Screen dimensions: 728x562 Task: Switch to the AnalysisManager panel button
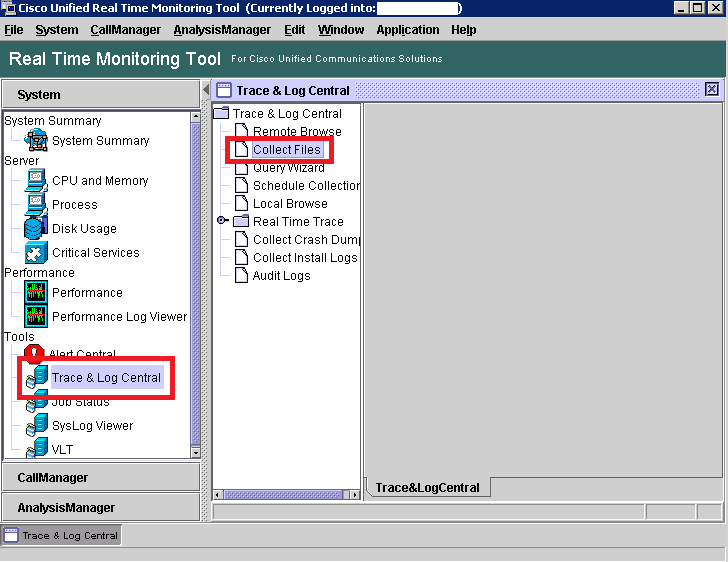click(101, 507)
